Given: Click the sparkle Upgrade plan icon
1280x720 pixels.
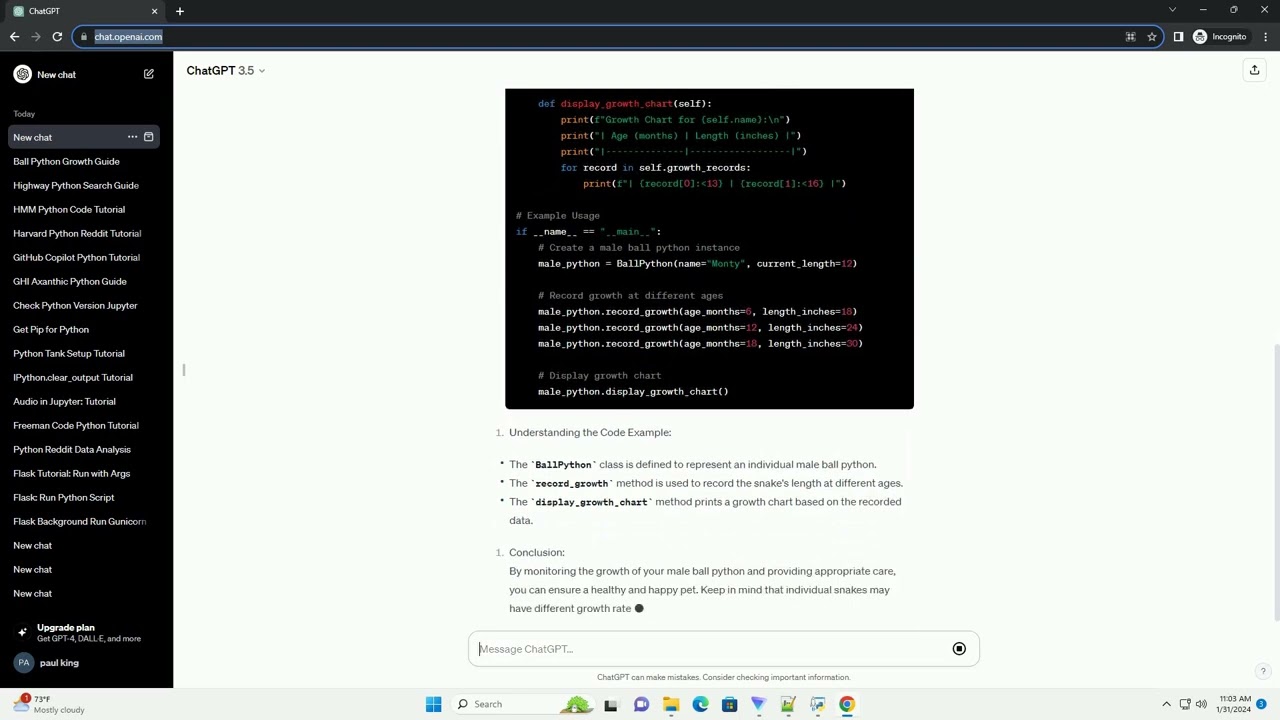Looking at the screenshot, I should [23, 632].
